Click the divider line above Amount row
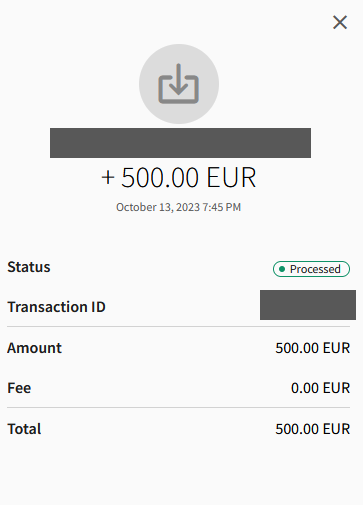363x505 pixels. [x=179, y=327]
